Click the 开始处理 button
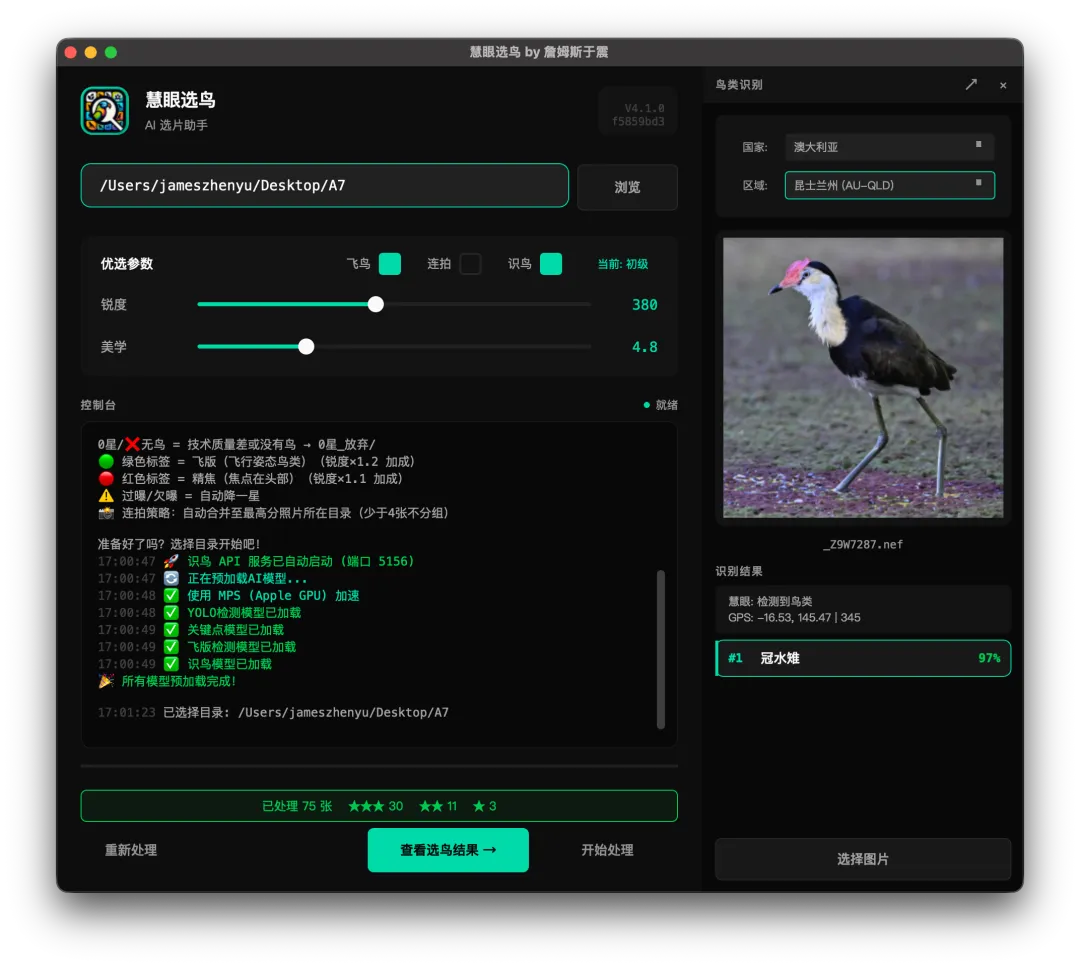1080x967 pixels. (608, 850)
